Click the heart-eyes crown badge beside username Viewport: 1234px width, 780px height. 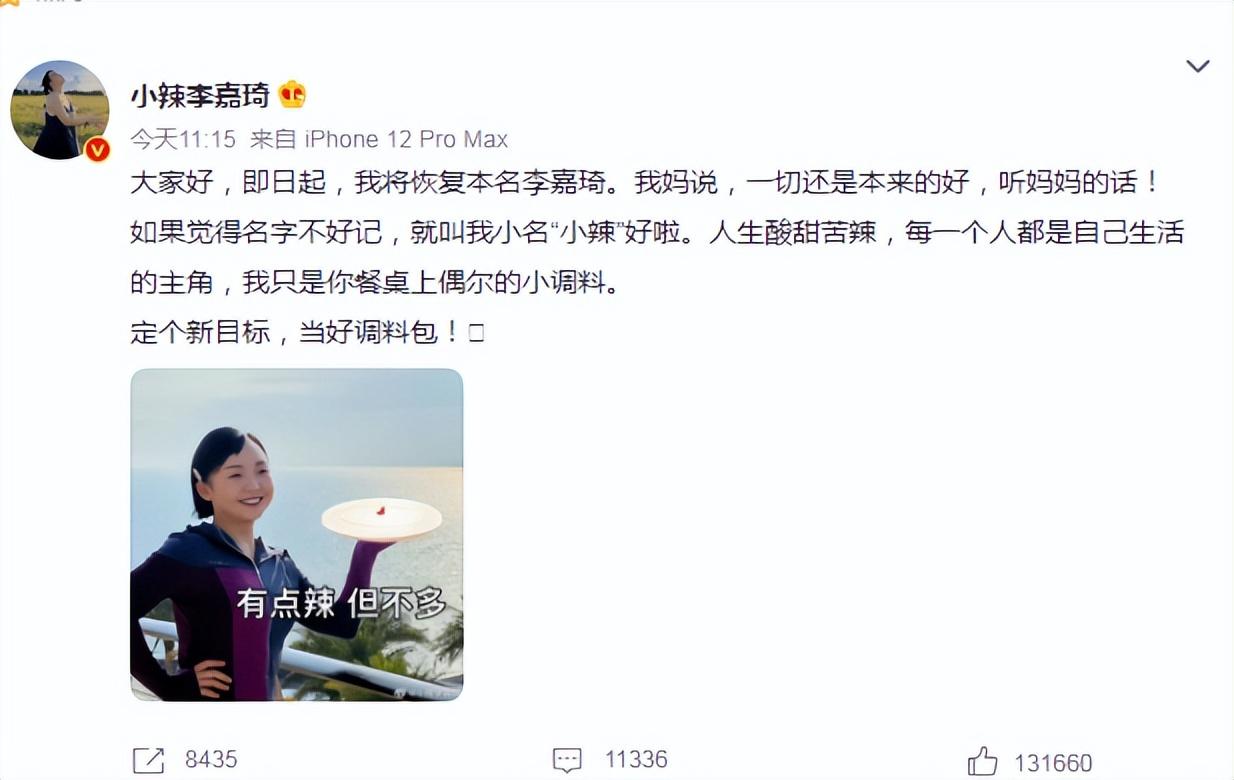coord(292,95)
